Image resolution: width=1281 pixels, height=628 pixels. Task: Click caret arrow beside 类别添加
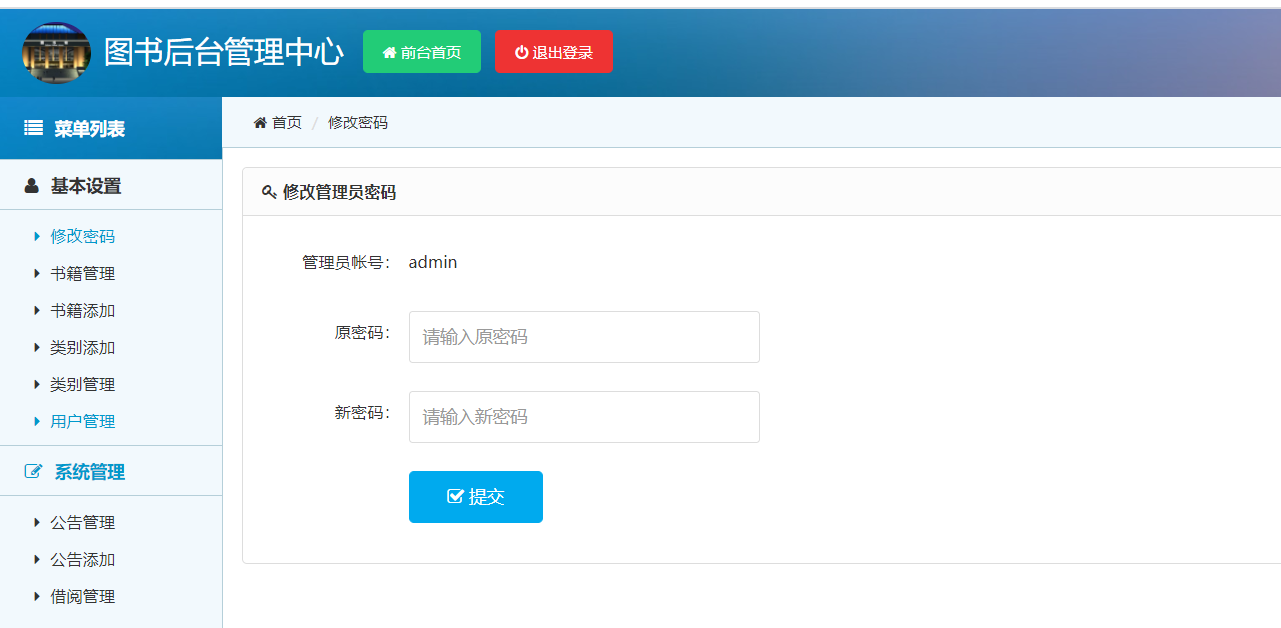click(x=37, y=348)
